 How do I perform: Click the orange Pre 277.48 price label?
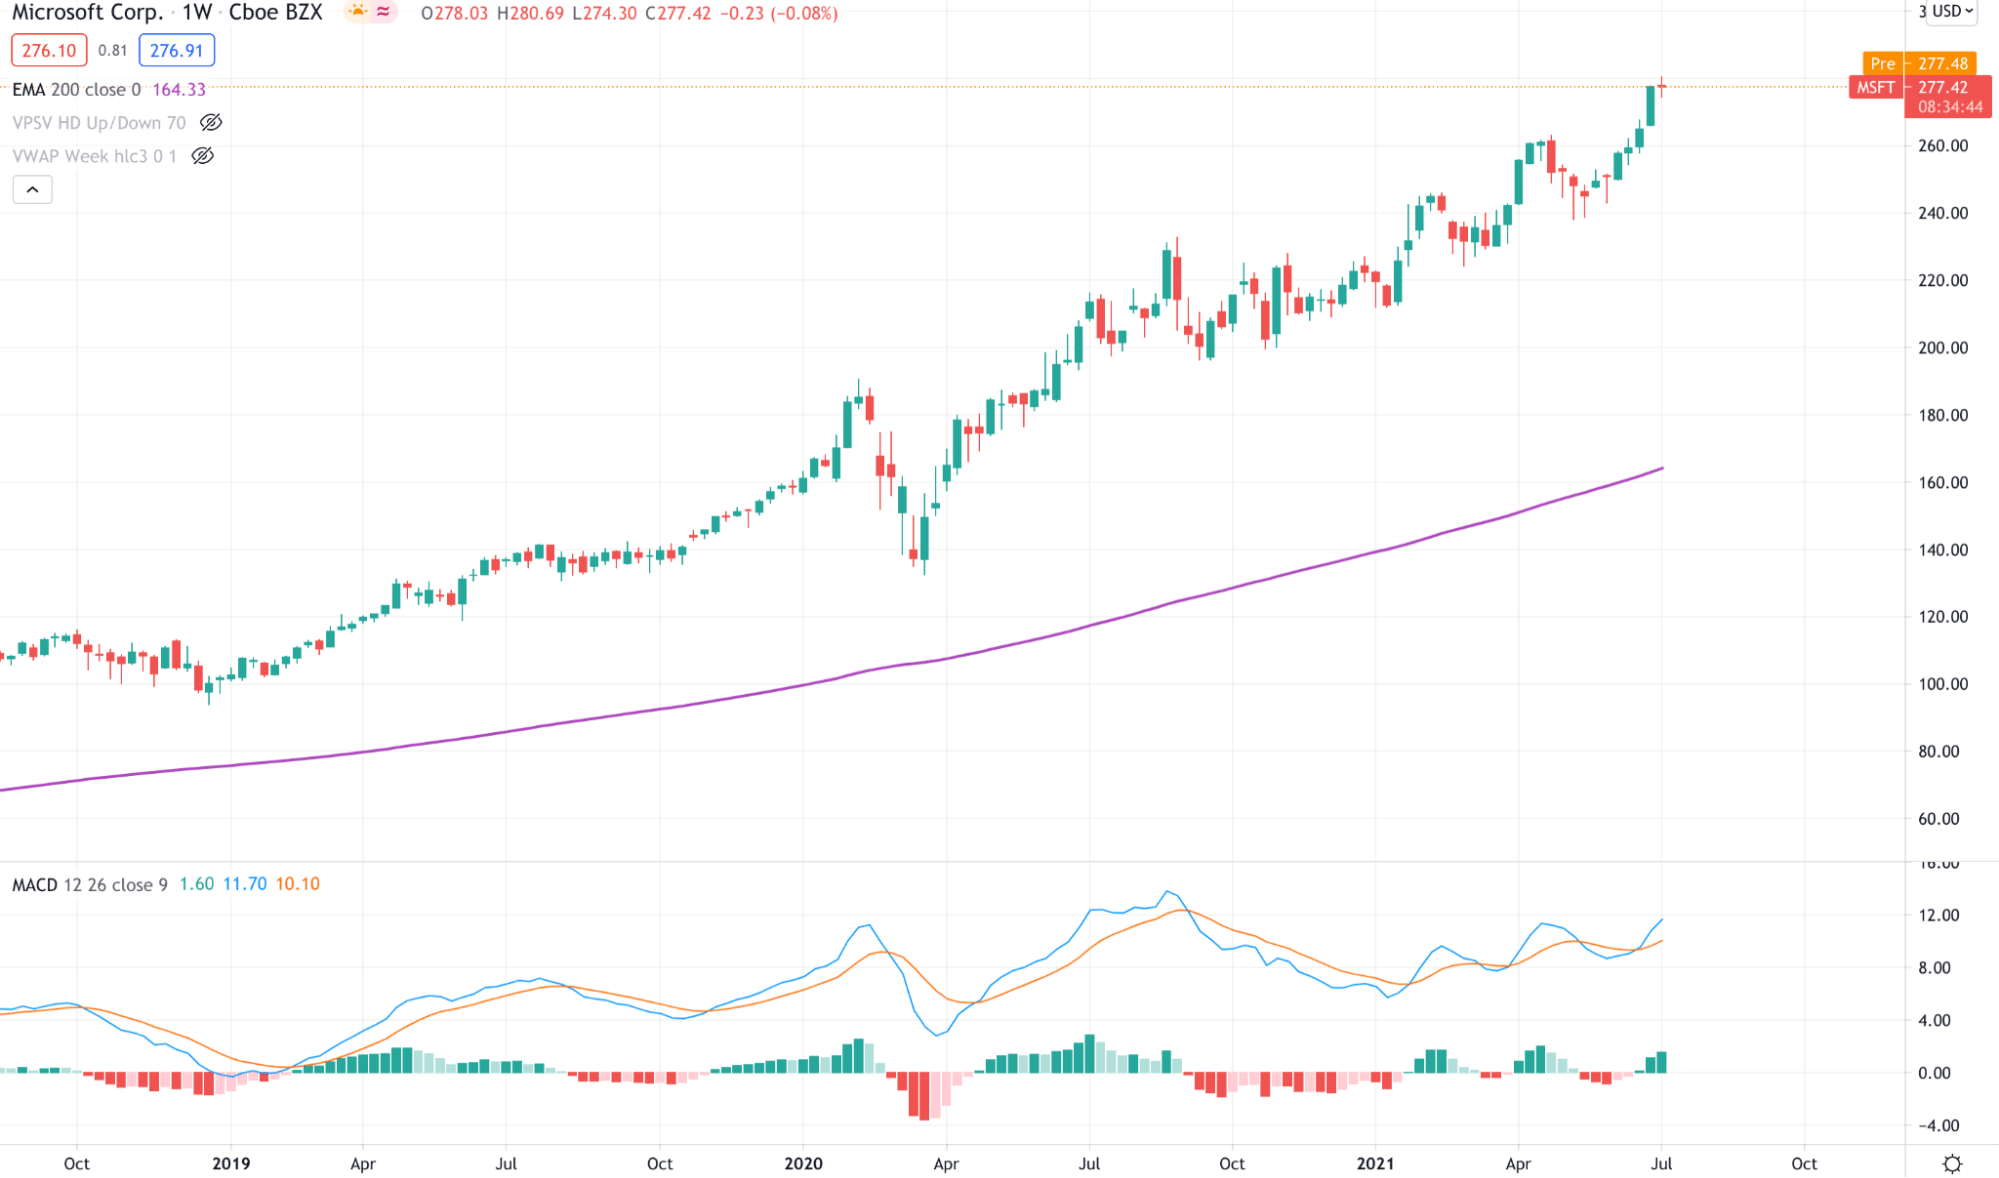click(1919, 63)
